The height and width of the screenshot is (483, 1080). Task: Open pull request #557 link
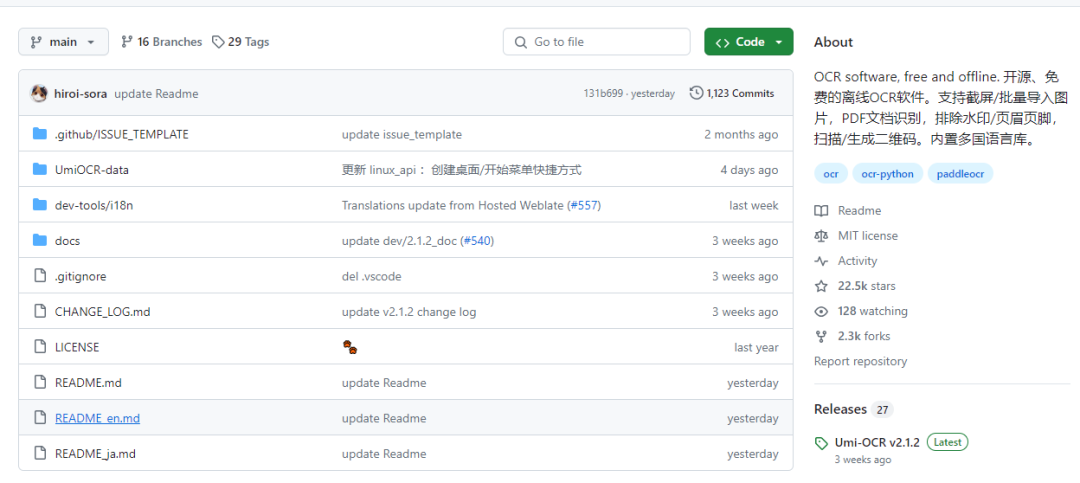[584, 205]
